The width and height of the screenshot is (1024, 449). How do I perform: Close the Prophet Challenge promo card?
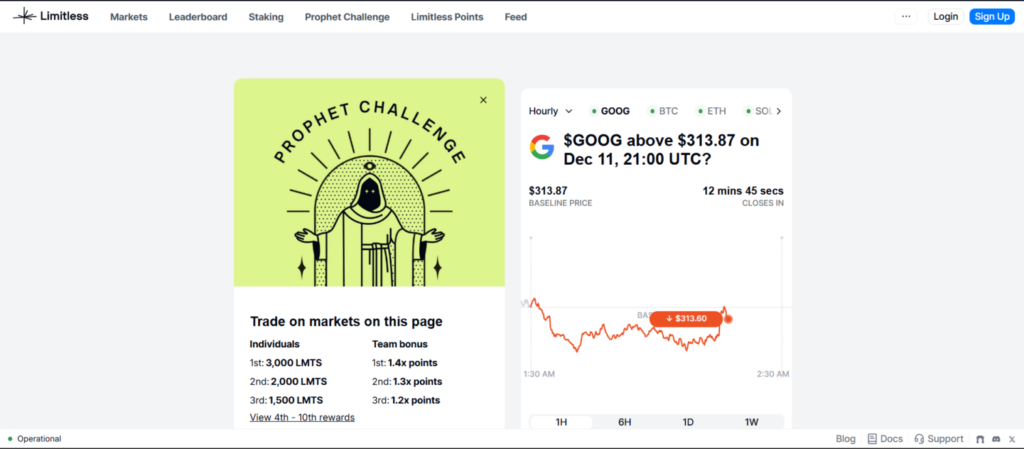tap(483, 100)
